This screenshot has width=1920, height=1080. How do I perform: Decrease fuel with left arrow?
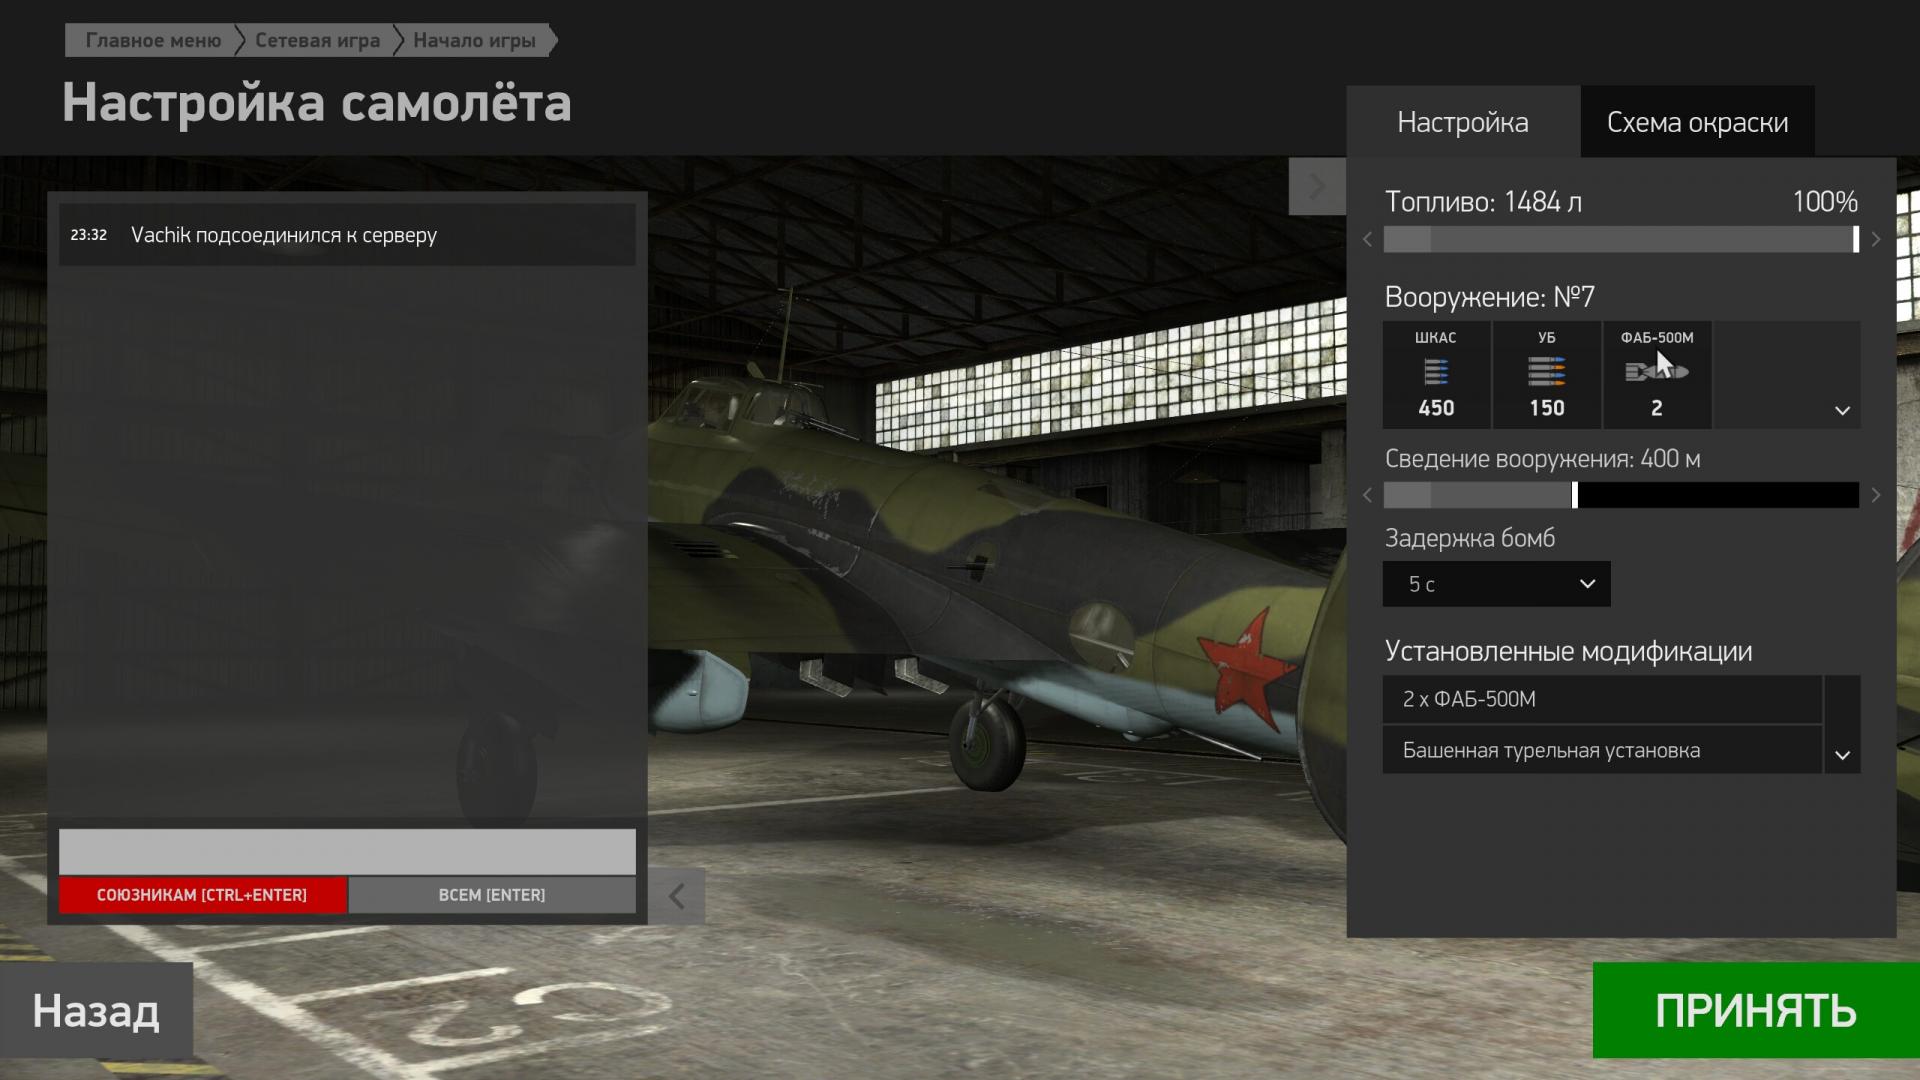(1367, 240)
